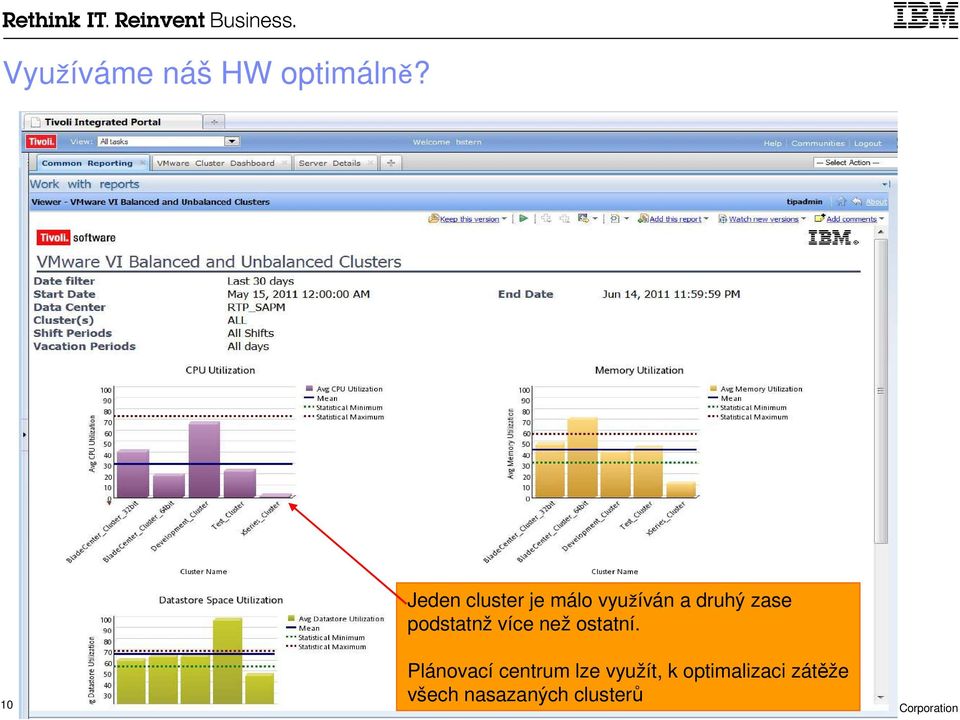Click the Viewer - VMware VI Balanced and Unbalanced Clusters title
This screenshot has width=960, height=720.
pyautogui.click(x=151, y=201)
